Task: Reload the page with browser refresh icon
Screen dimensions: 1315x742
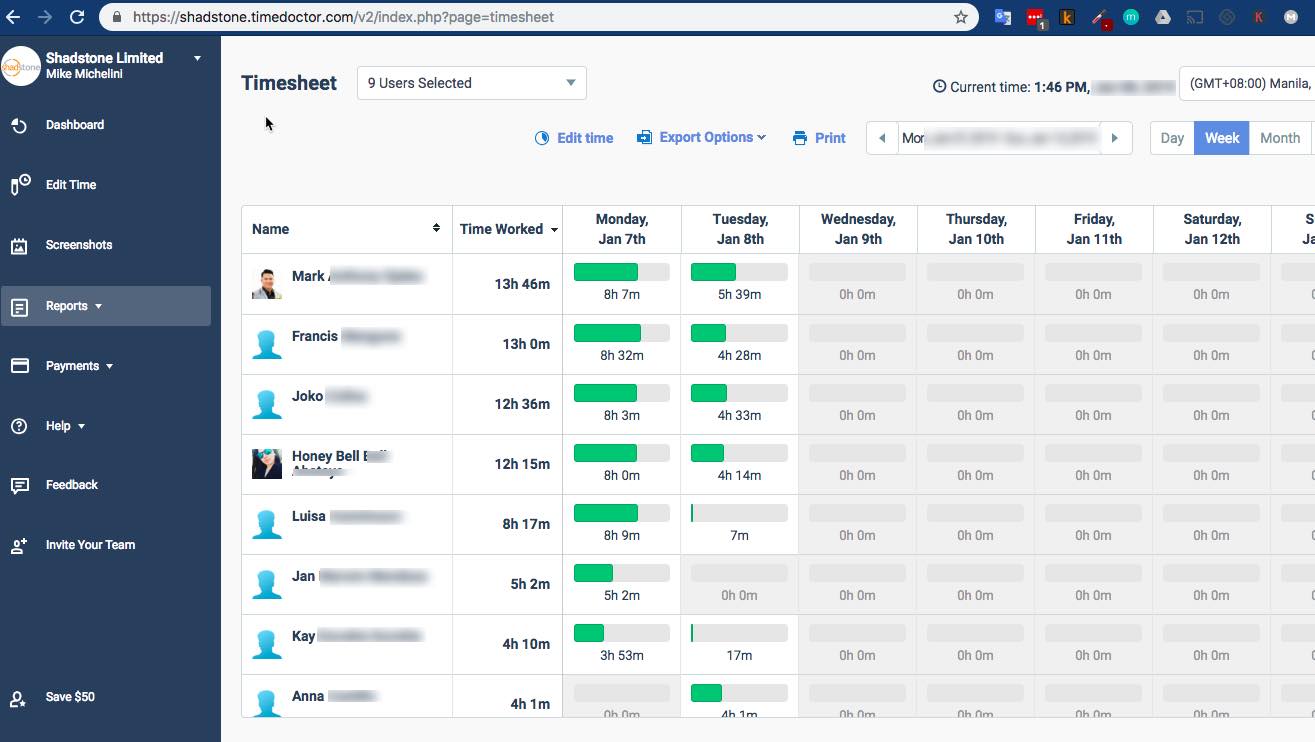Action: pos(77,17)
